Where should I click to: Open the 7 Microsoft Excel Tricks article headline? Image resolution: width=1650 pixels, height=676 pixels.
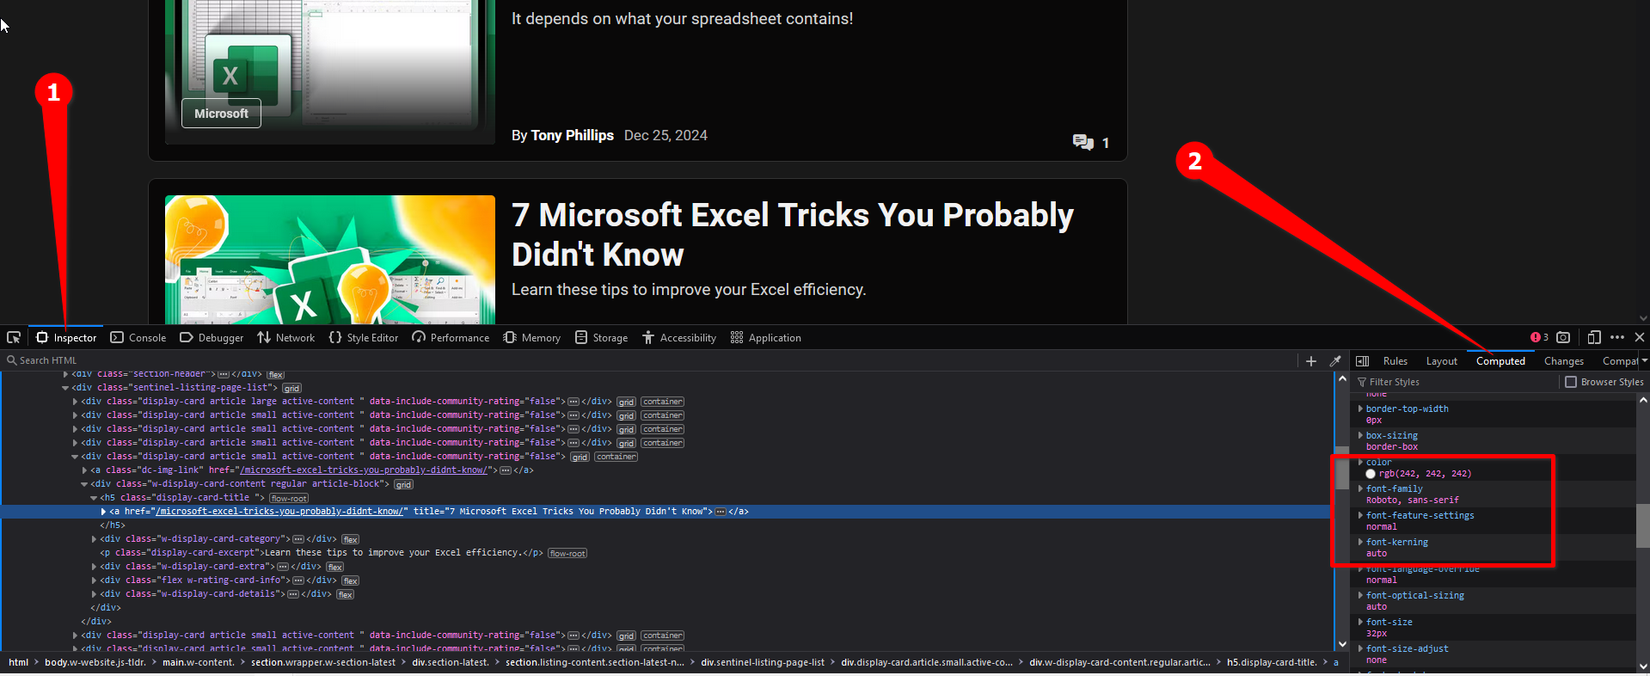click(x=792, y=234)
